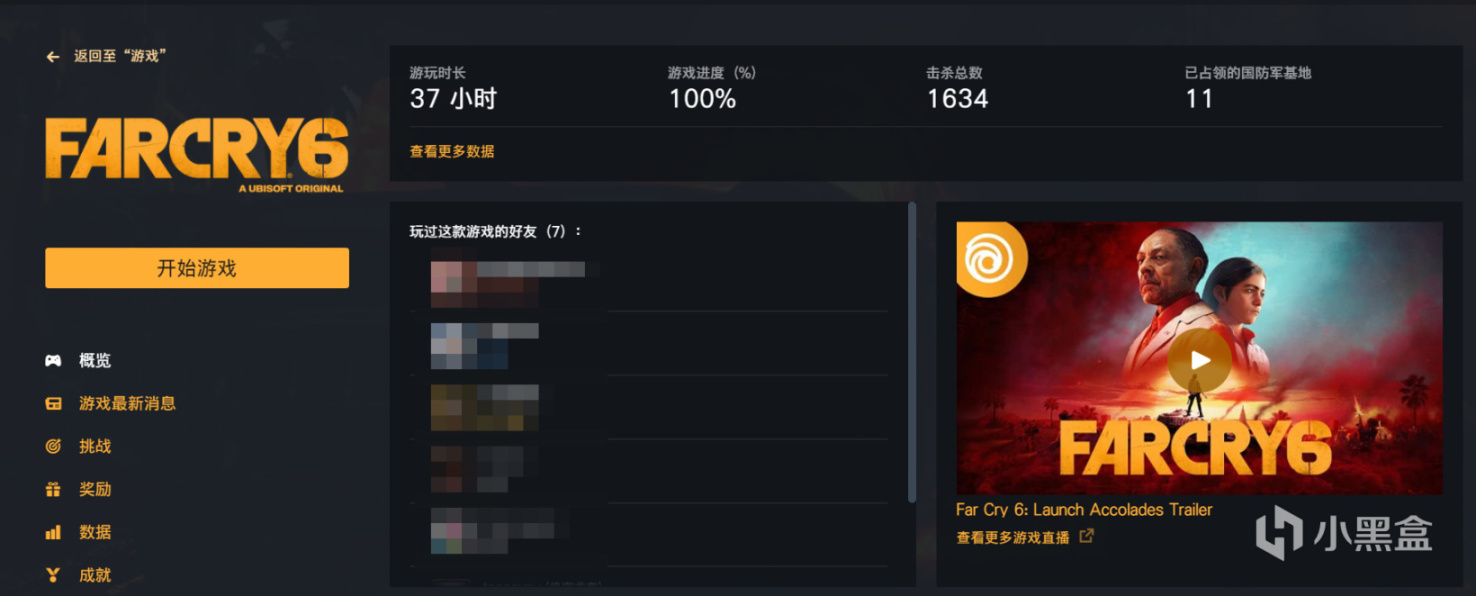This screenshot has height=596, width=1476.
Task: Start the game with 开始游戏 button
Action: [197, 268]
